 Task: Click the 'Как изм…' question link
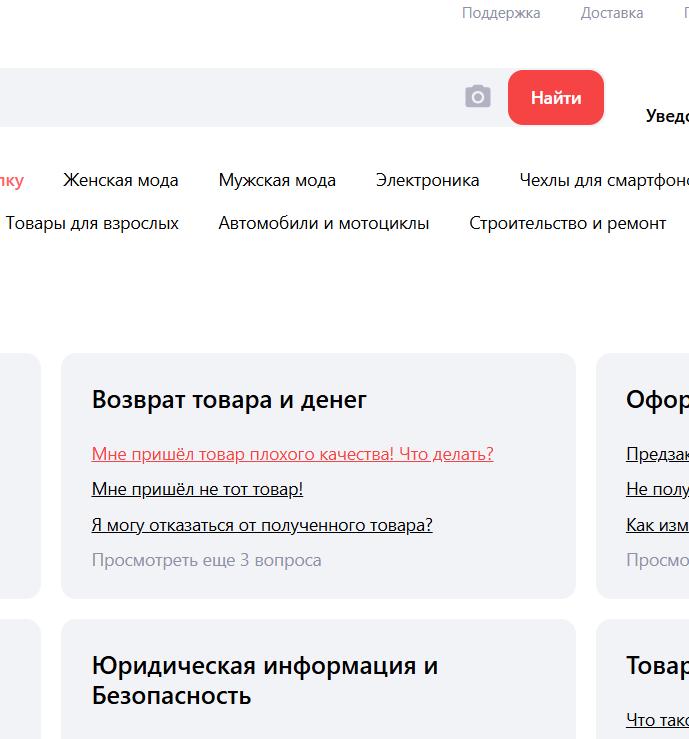[x=657, y=525]
